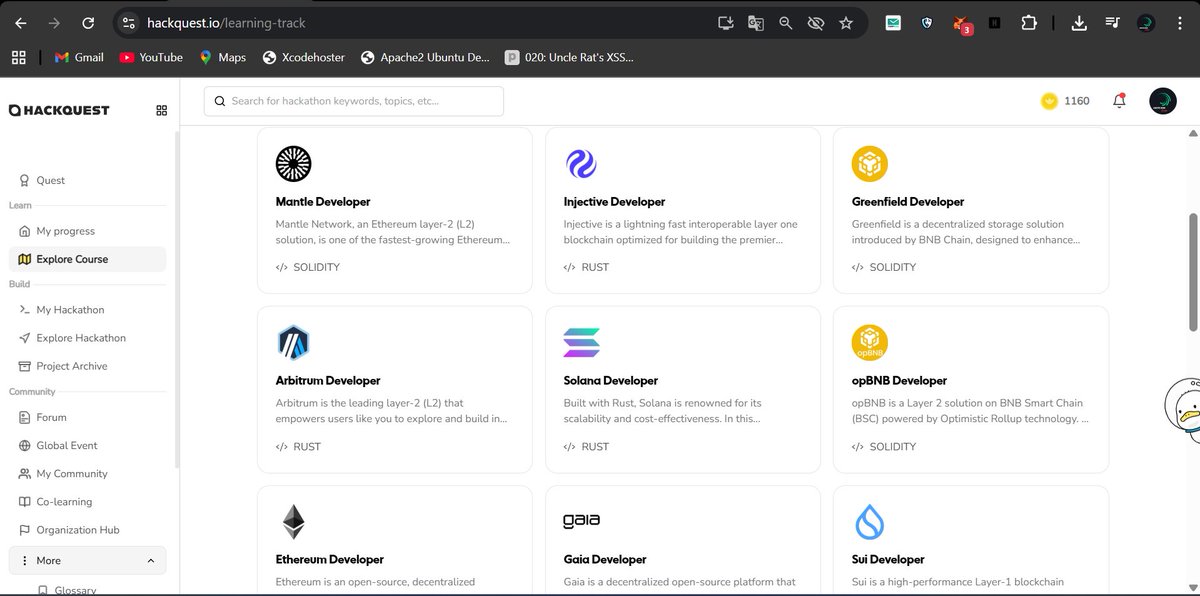Click the HackQuest logo
Image resolution: width=1200 pixels, height=596 pixels.
[x=58, y=110]
